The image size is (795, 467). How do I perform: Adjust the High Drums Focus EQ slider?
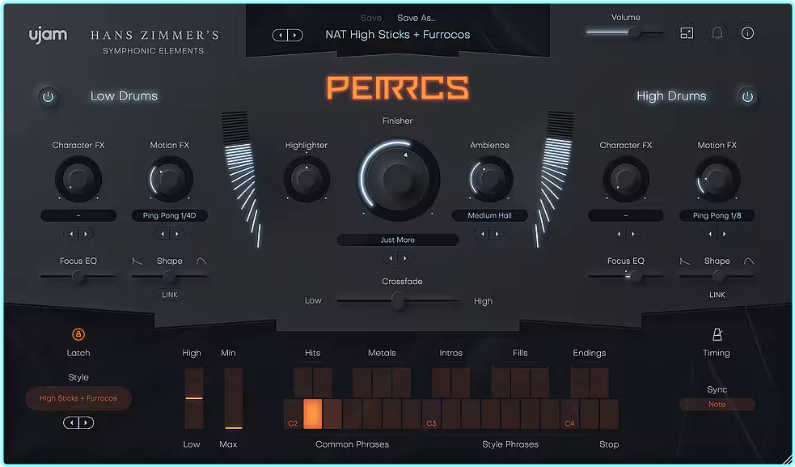(x=626, y=276)
